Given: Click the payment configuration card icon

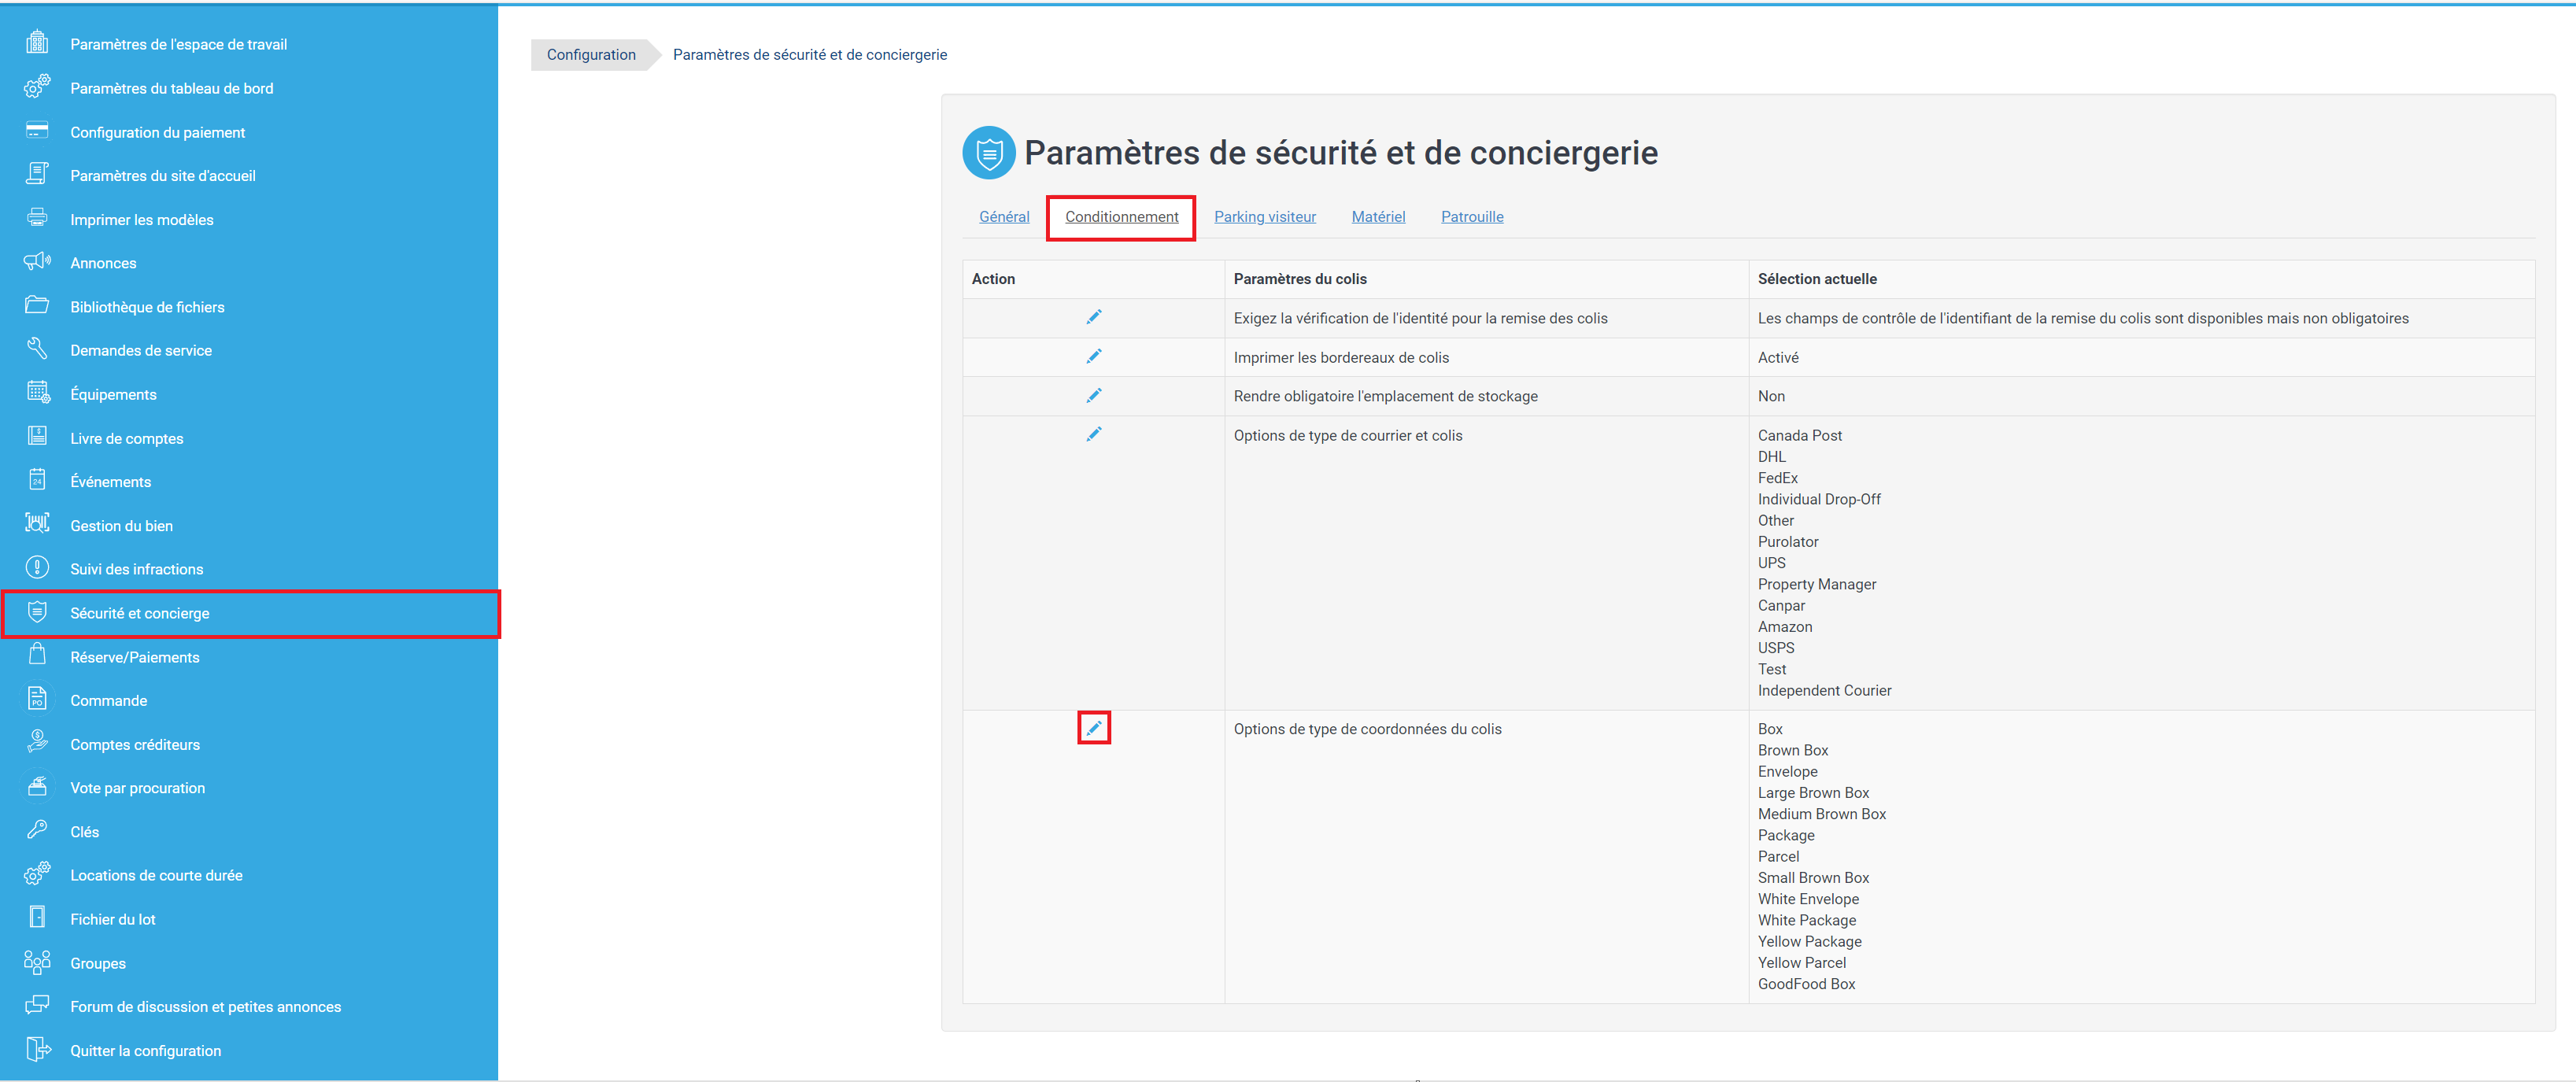Looking at the screenshot, I should pos(37,131).
